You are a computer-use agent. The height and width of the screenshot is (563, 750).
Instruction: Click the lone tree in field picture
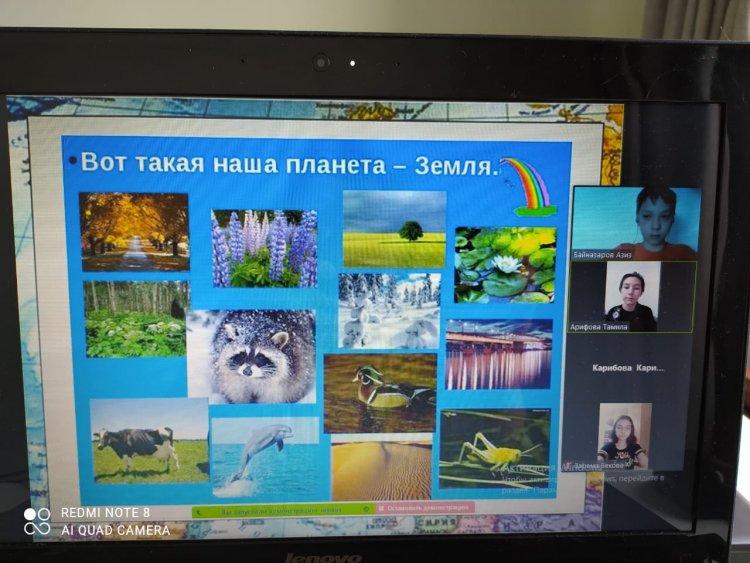click(394, 229)
